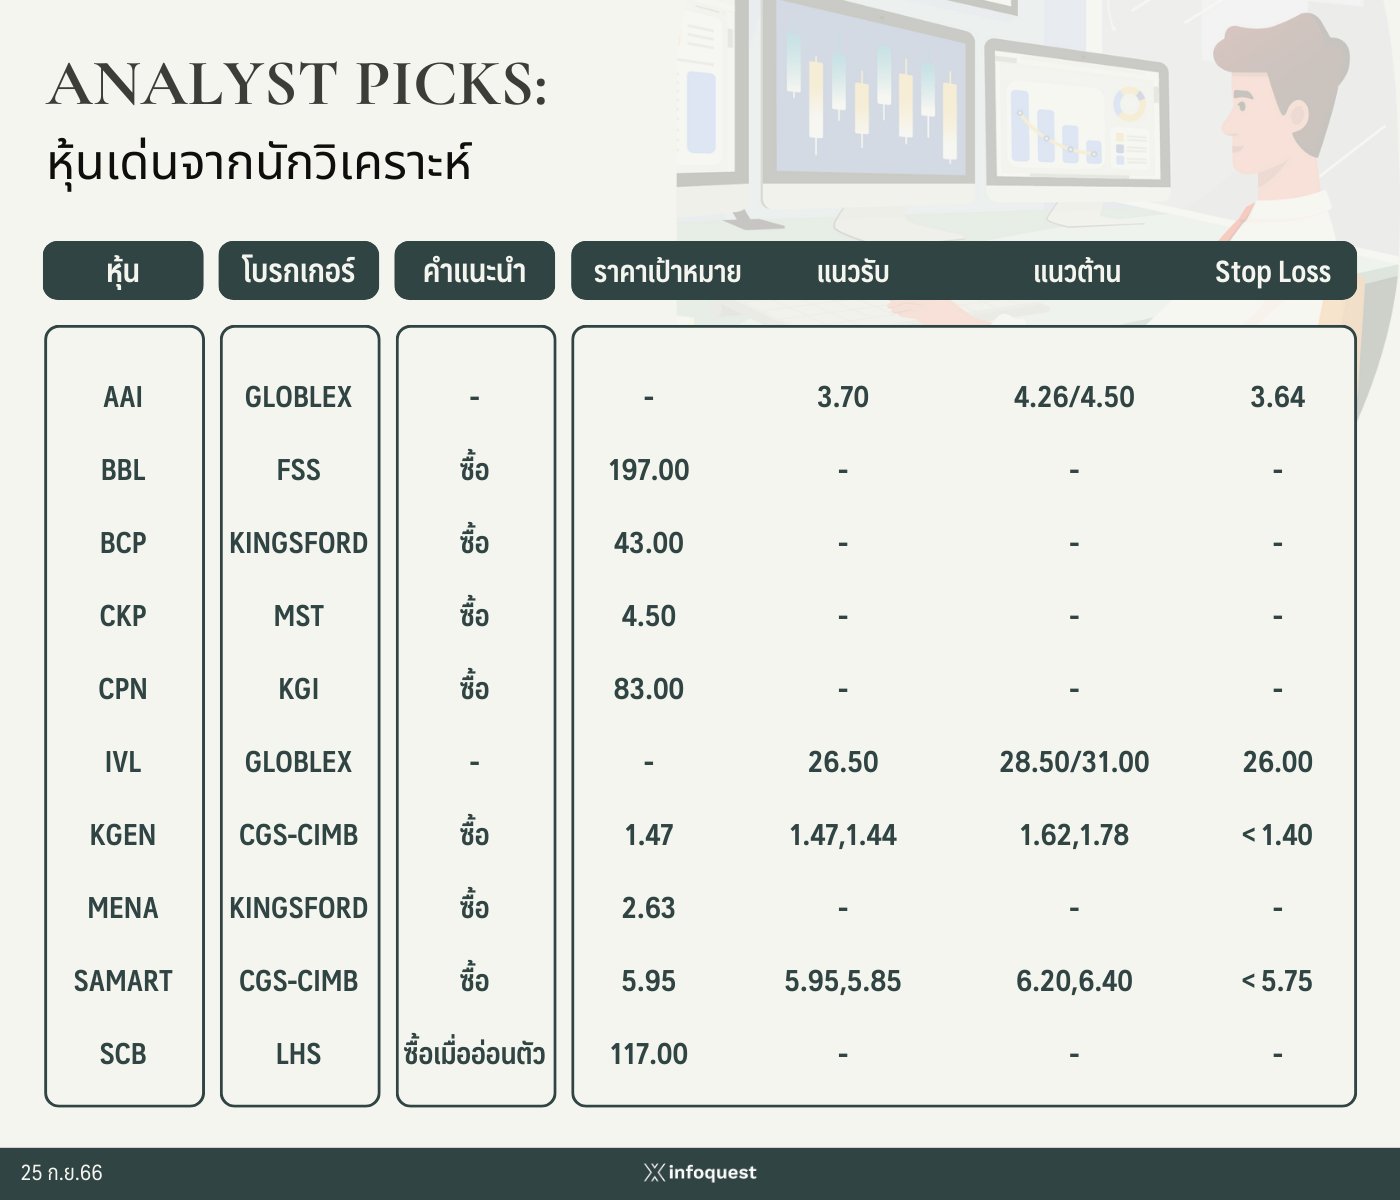1400x1200 pixels.
Task: Click the MST broker name
Action: [299, 616]
